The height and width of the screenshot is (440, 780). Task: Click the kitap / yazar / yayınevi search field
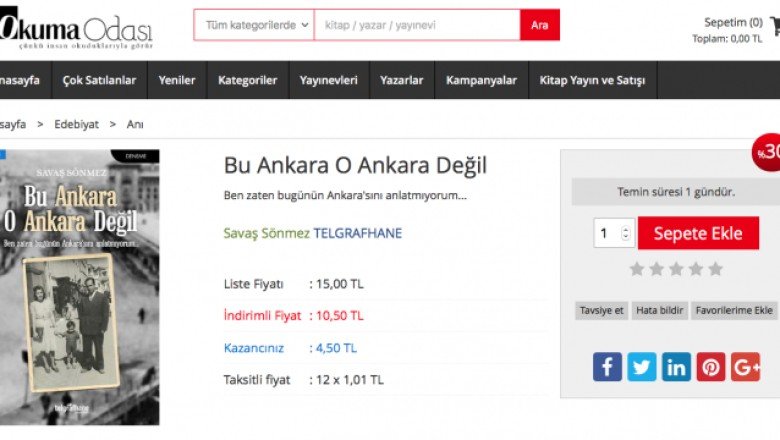(x=417, y=25)
